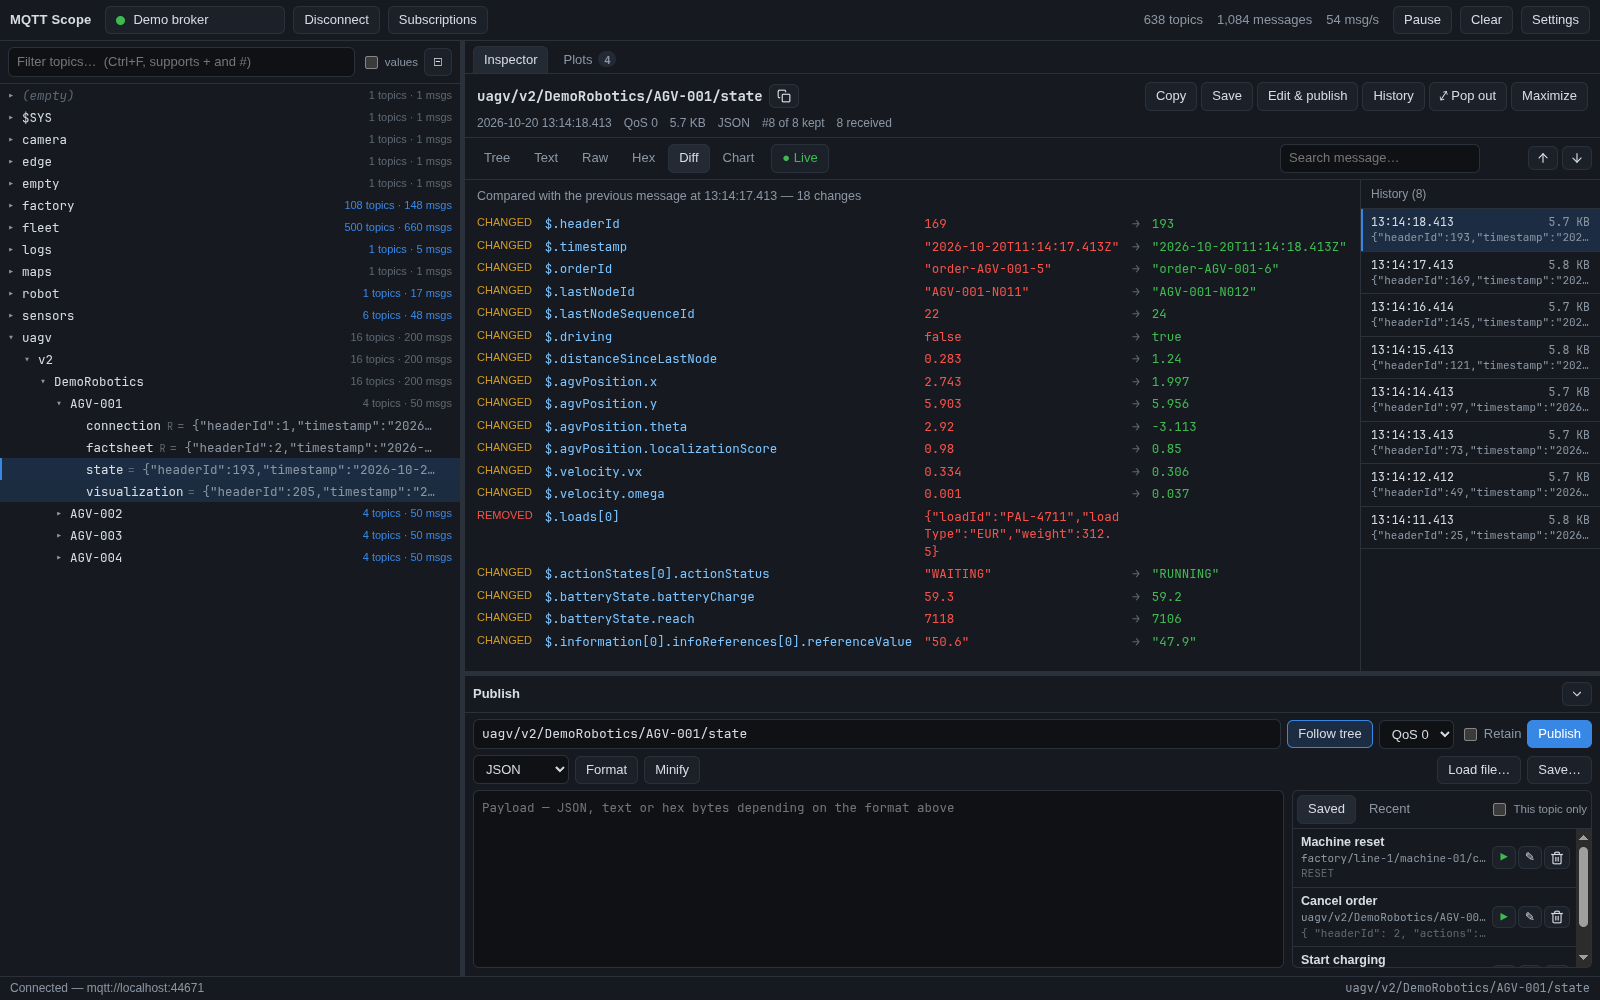Enable the Retain checkbox
The height and width of the screenshot is (1000, 1600).
tap(1471, 734)
